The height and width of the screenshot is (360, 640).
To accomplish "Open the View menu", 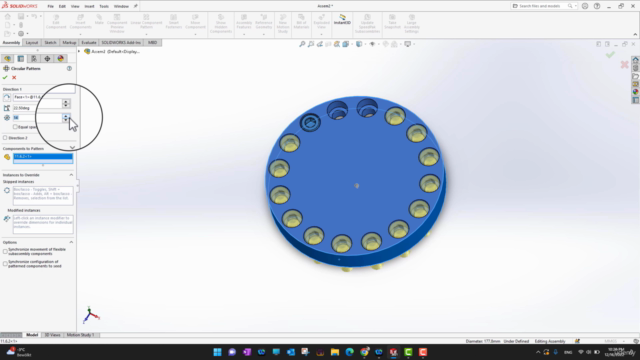I will 75,6.
